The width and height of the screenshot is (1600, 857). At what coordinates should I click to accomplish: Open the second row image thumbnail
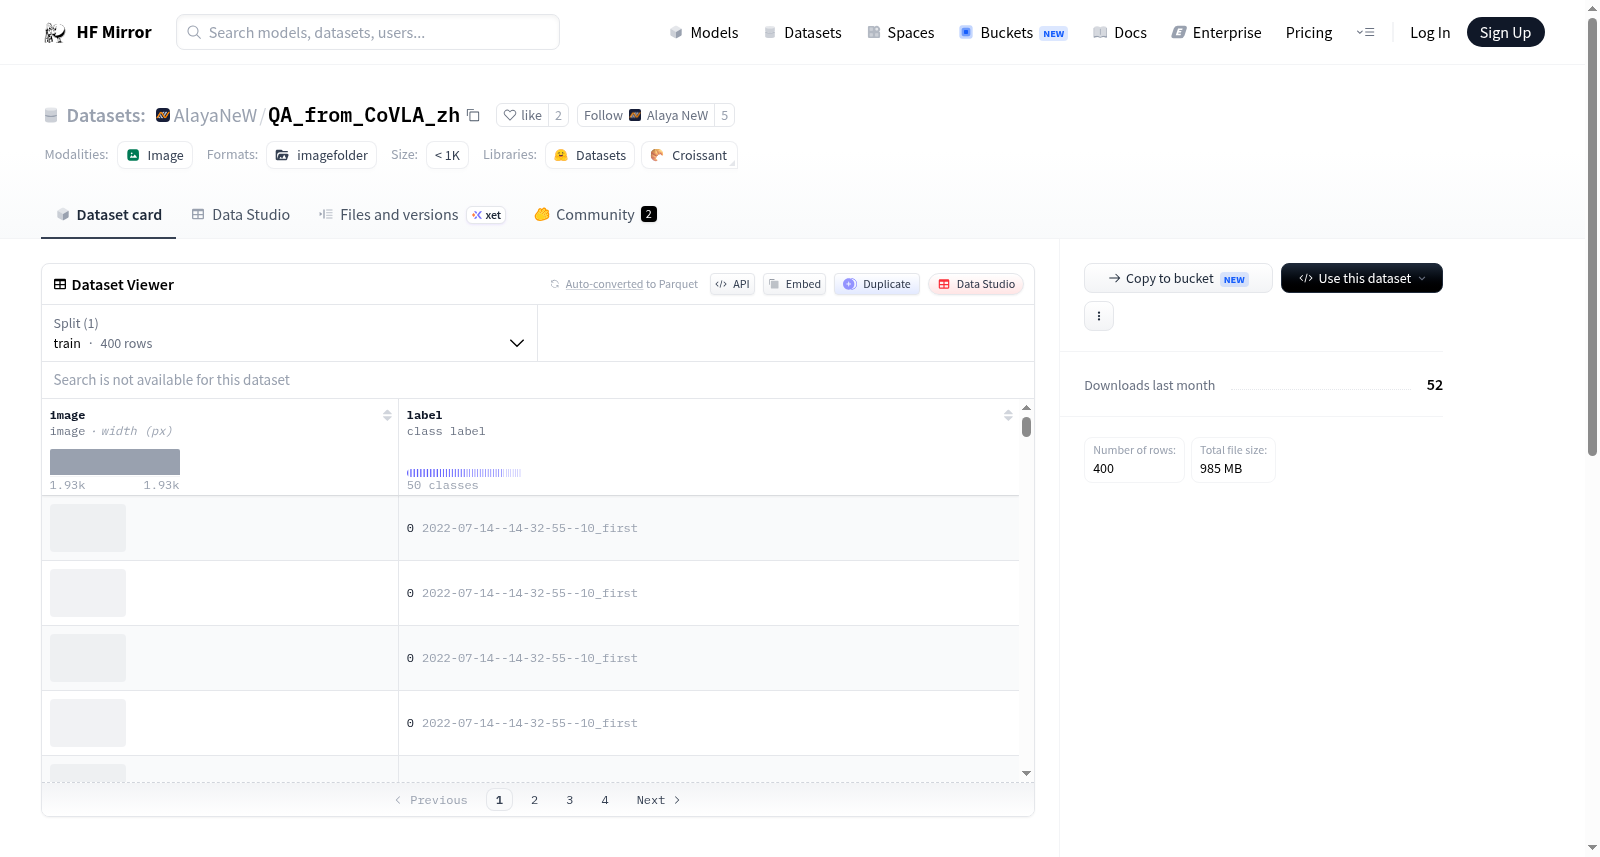88,593
